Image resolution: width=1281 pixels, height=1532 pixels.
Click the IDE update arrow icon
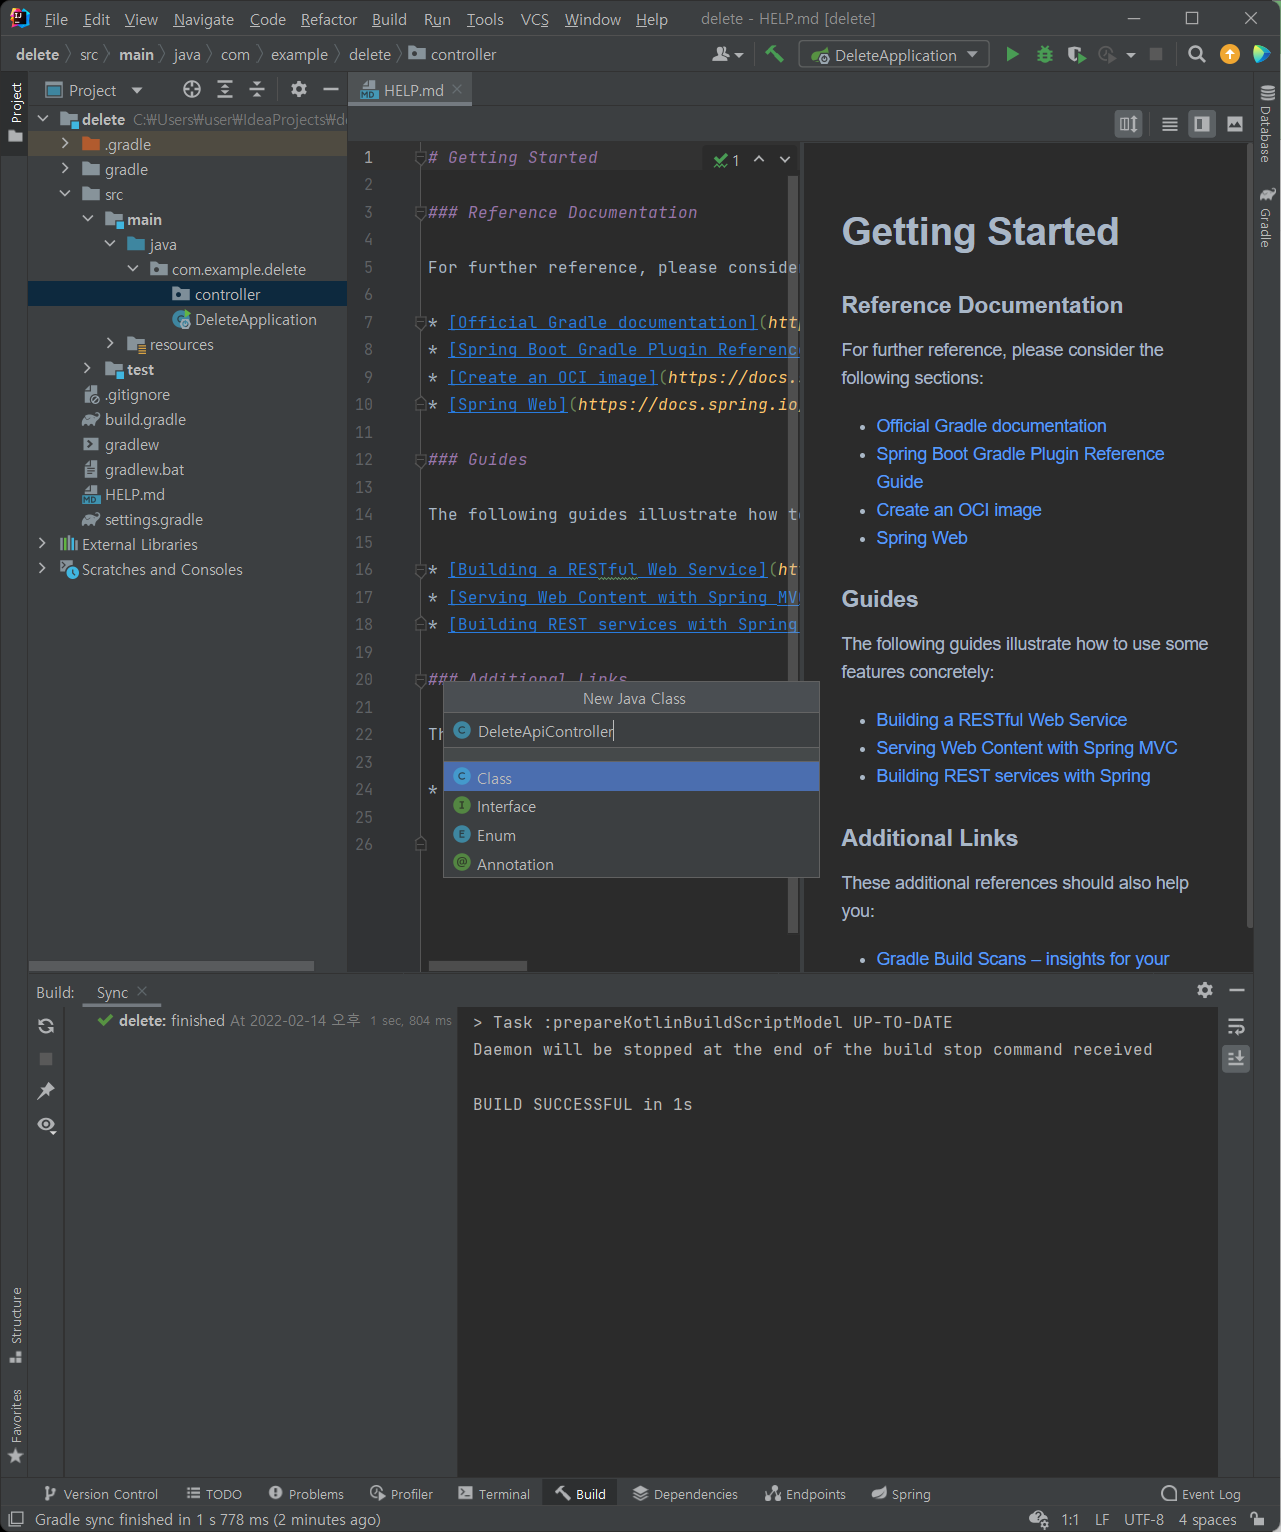[1230, 54]
